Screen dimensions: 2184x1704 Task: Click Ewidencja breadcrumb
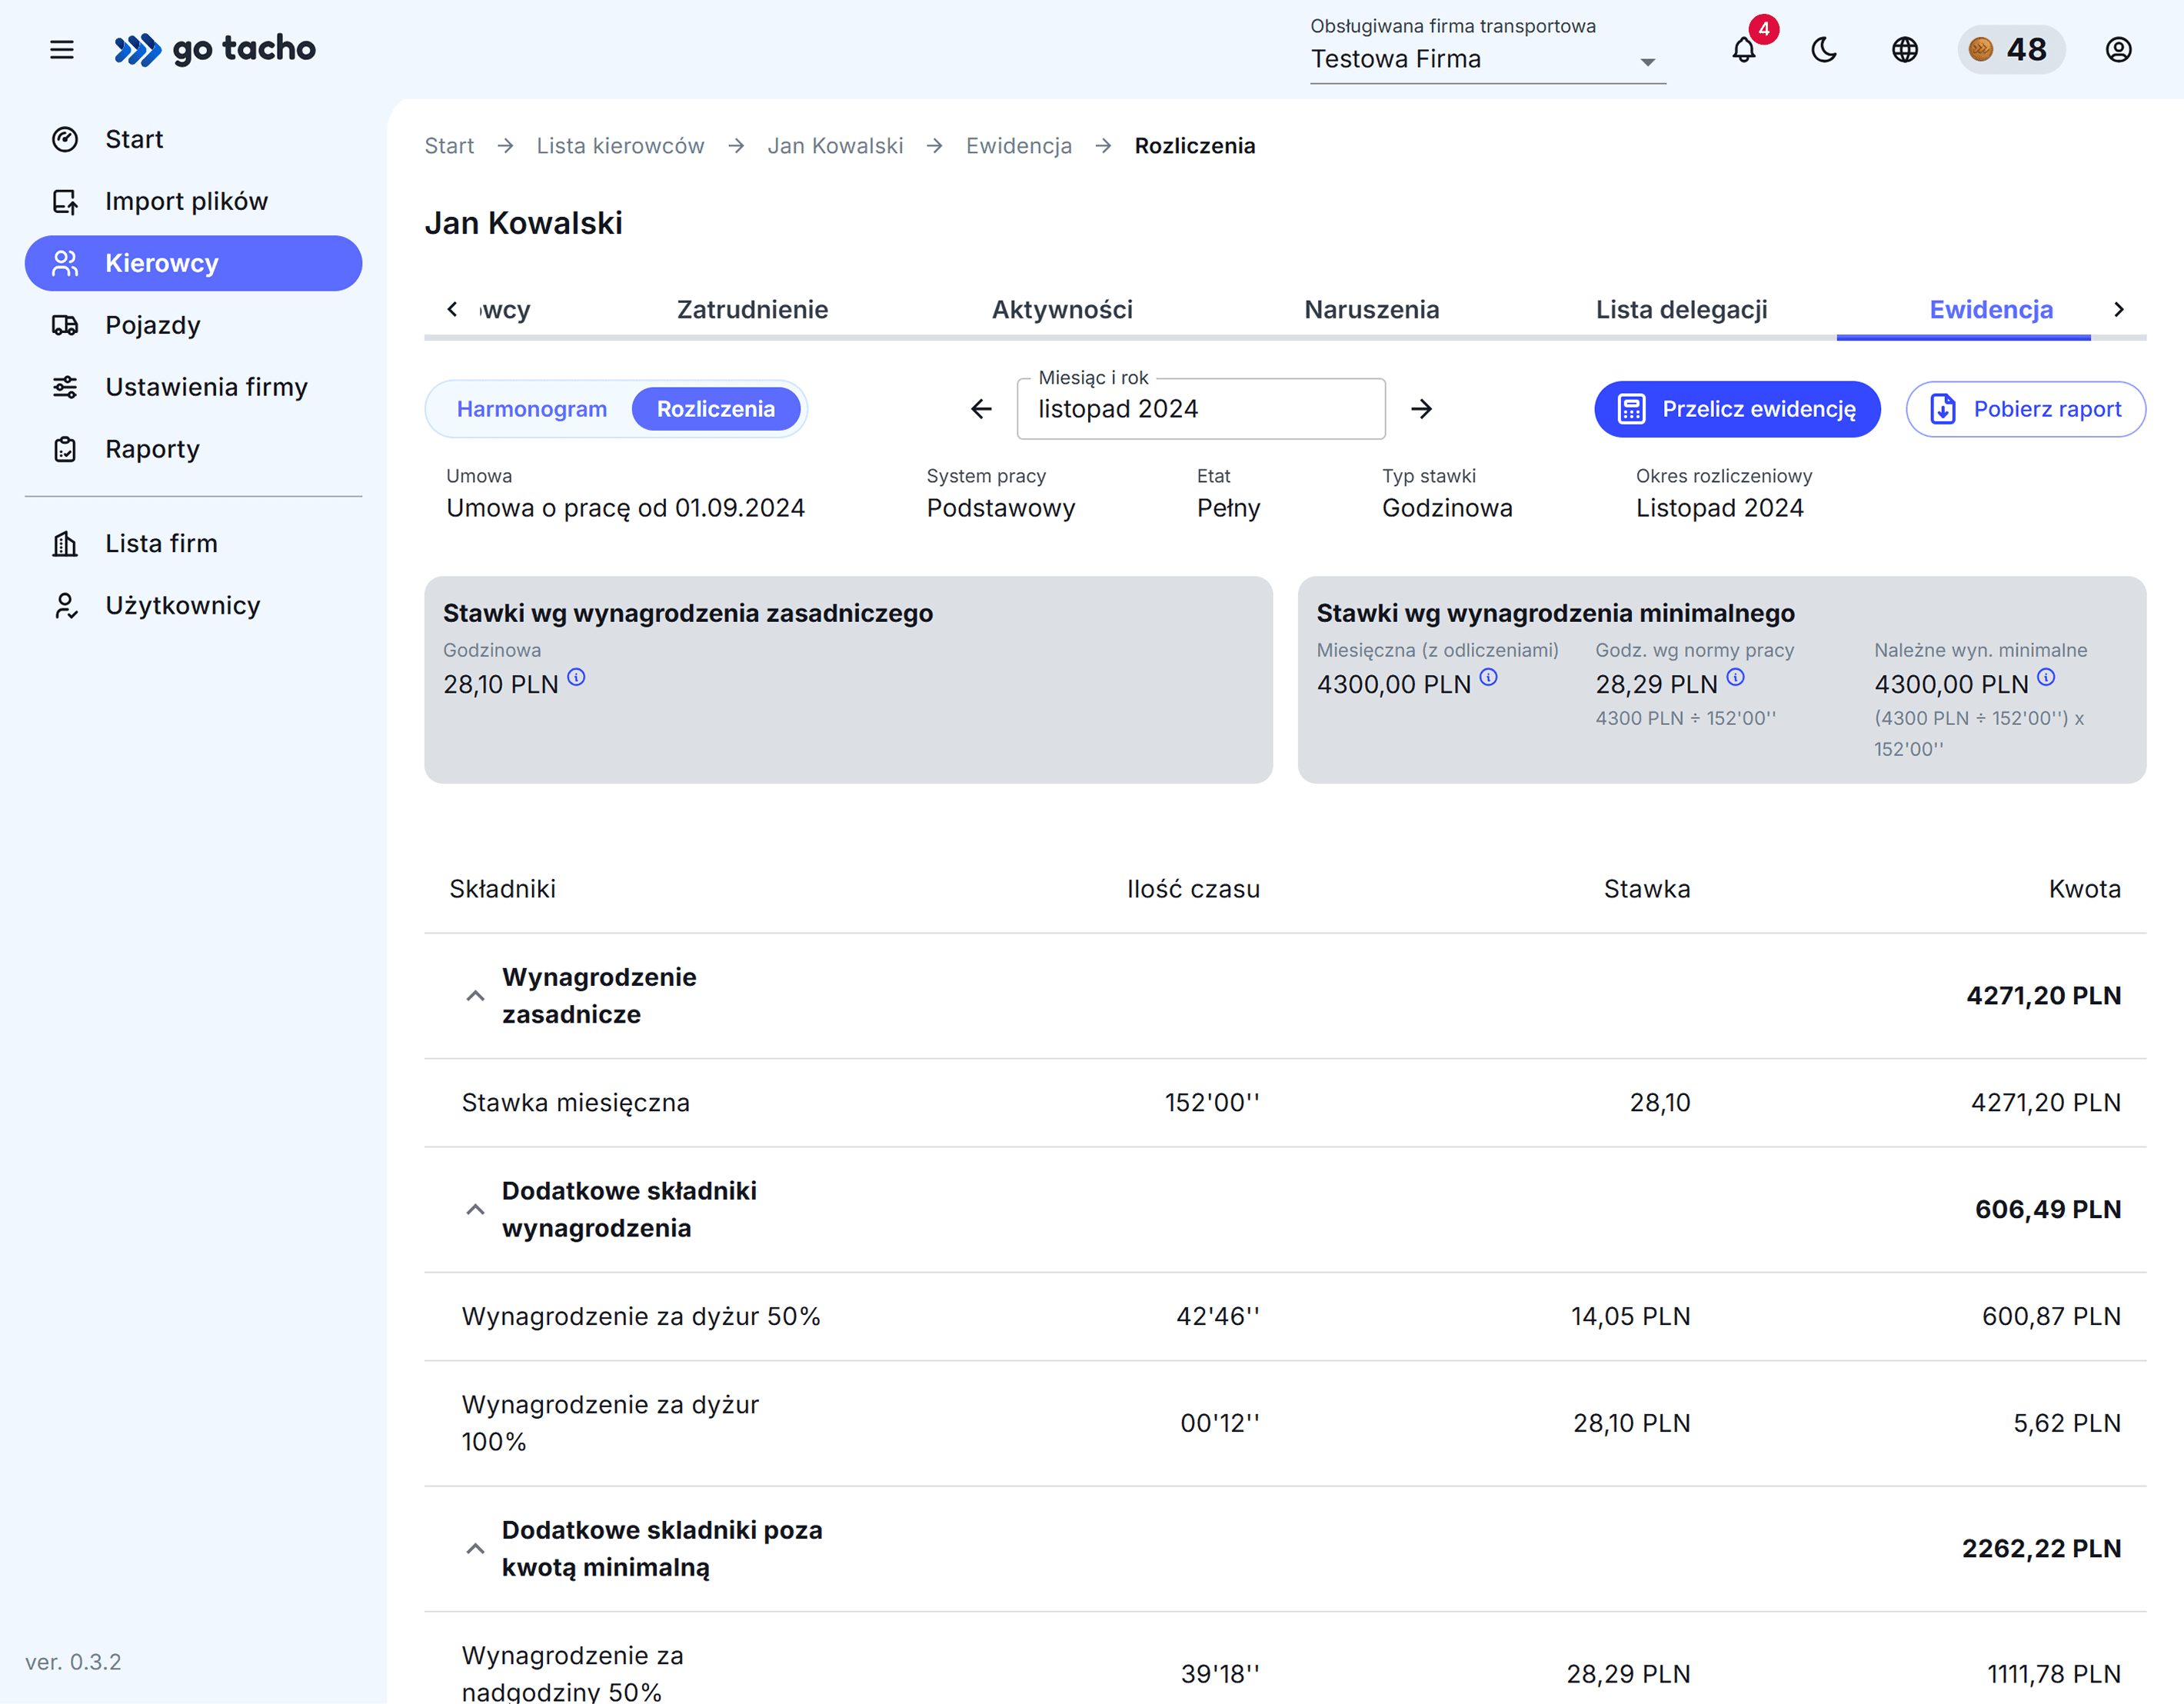1018,146
